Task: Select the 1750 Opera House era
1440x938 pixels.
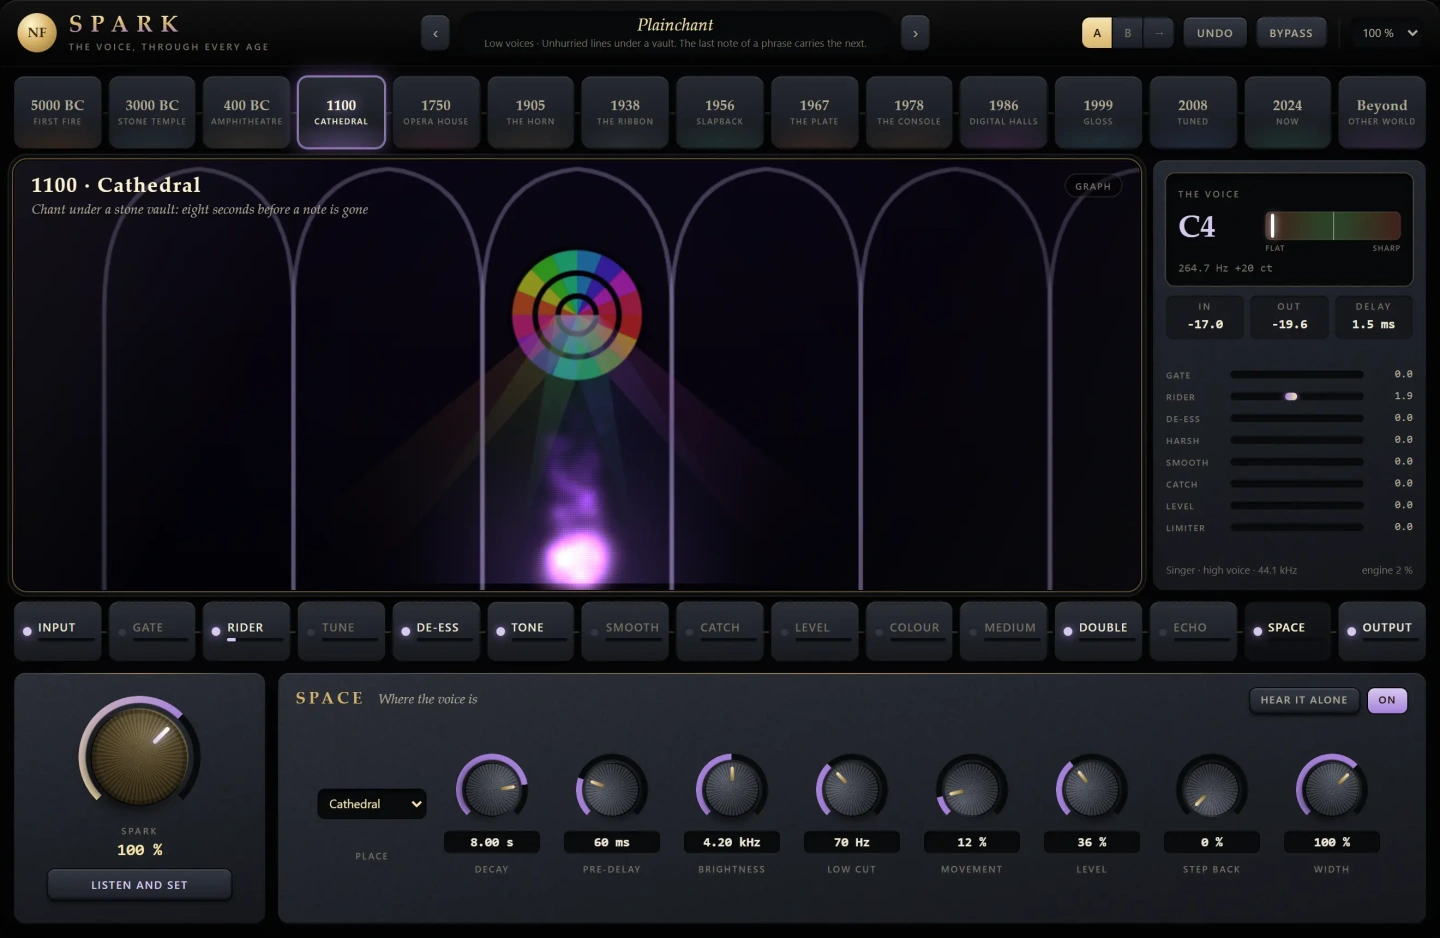Action: [x=436, y=112]
